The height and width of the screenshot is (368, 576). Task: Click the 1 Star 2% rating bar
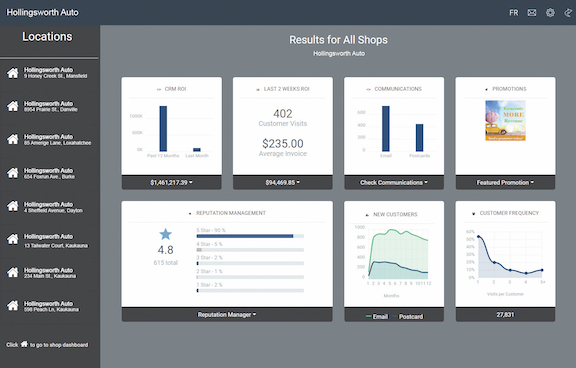pos(250,291)
